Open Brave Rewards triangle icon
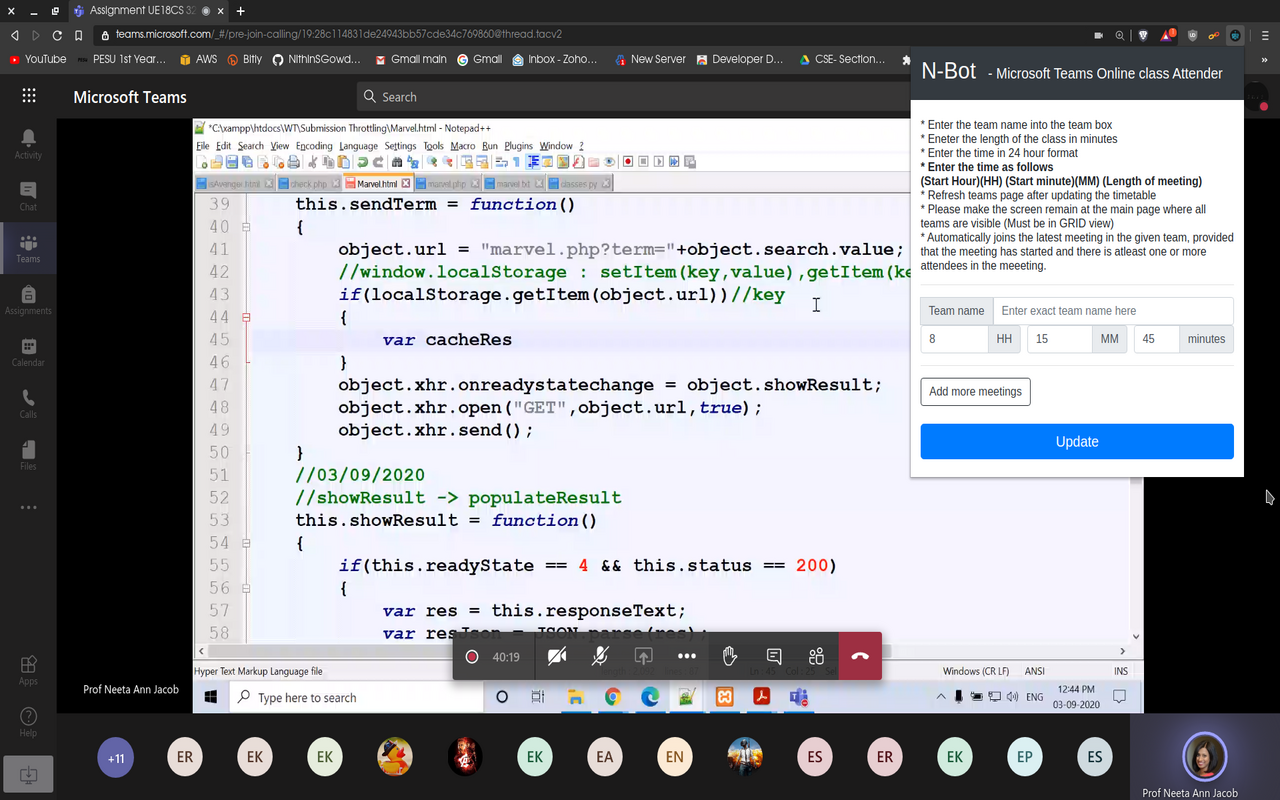This screenshot has width=1280, height=800. point(1167,35)
